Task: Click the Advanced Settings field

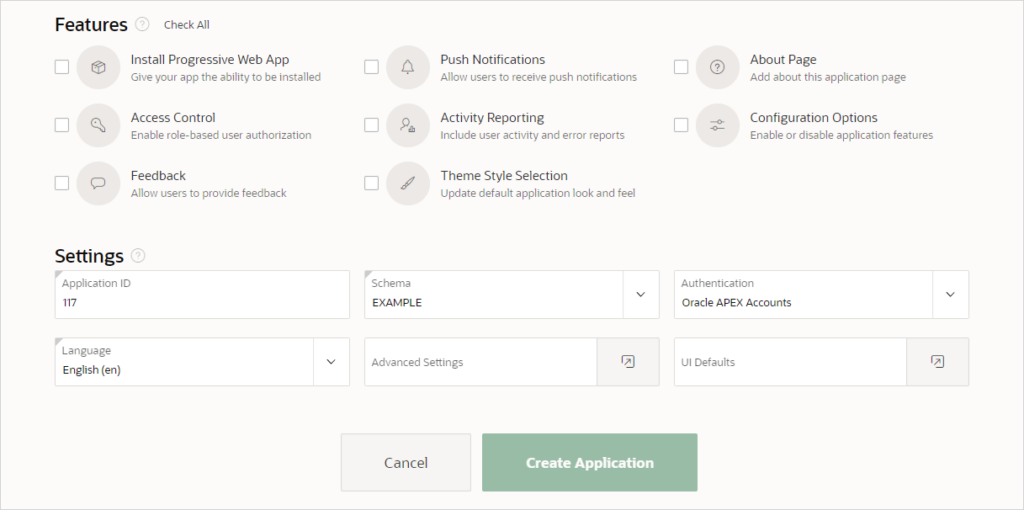Action: click(x=481, y=362)
